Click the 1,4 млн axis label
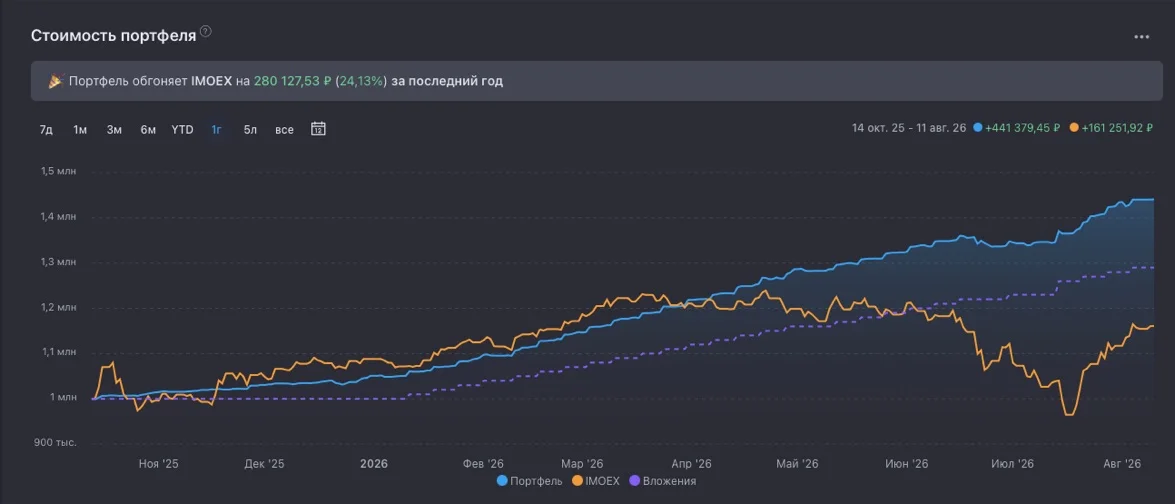This screenshot has height=504, width=1175. (x=58, y=217)
